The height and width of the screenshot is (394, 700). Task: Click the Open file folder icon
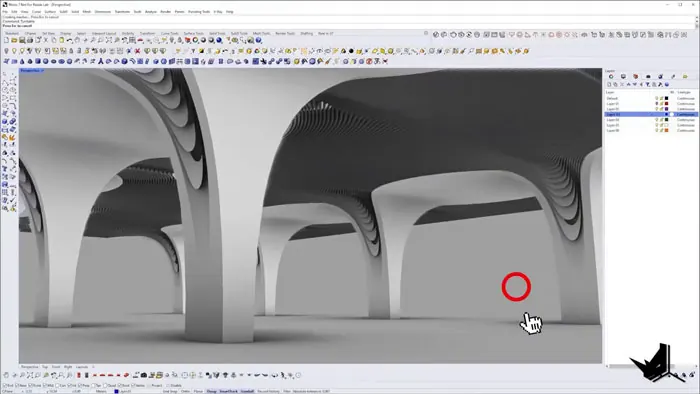14,40
